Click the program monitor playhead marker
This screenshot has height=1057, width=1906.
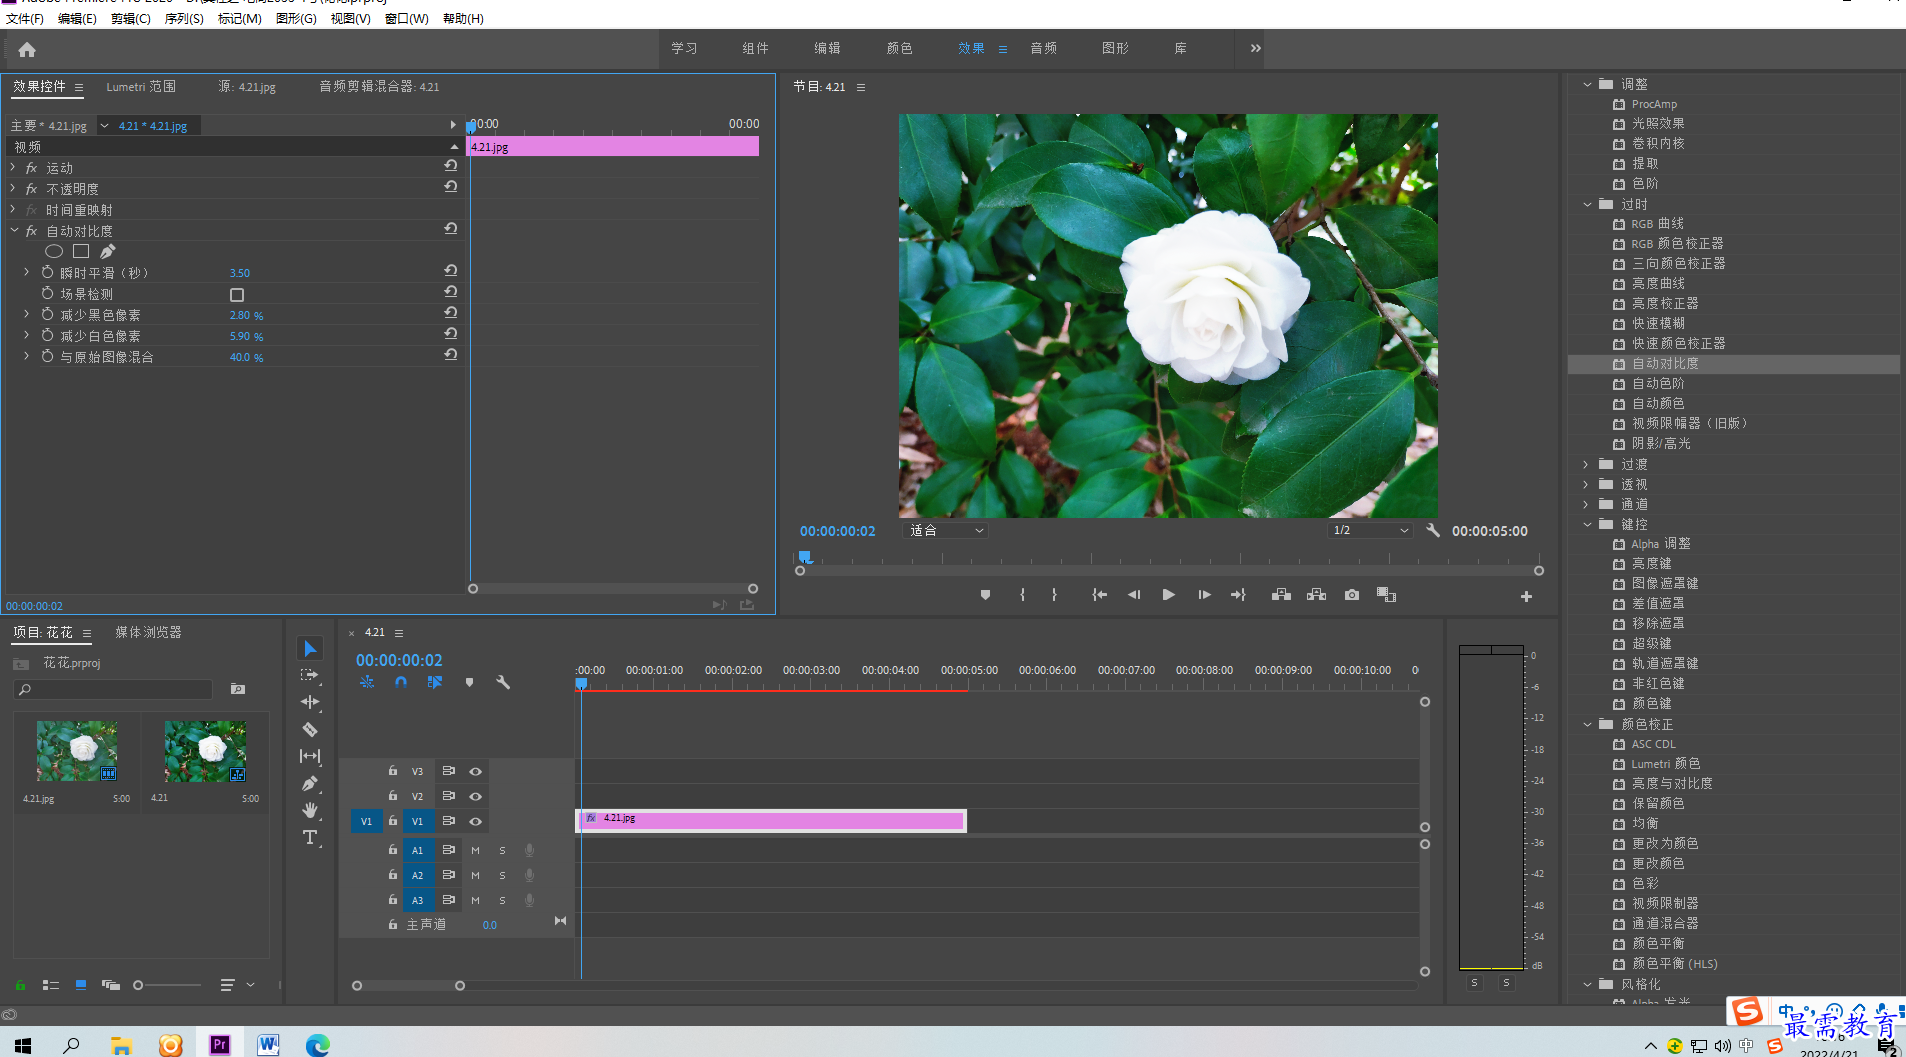coord(805,557)
